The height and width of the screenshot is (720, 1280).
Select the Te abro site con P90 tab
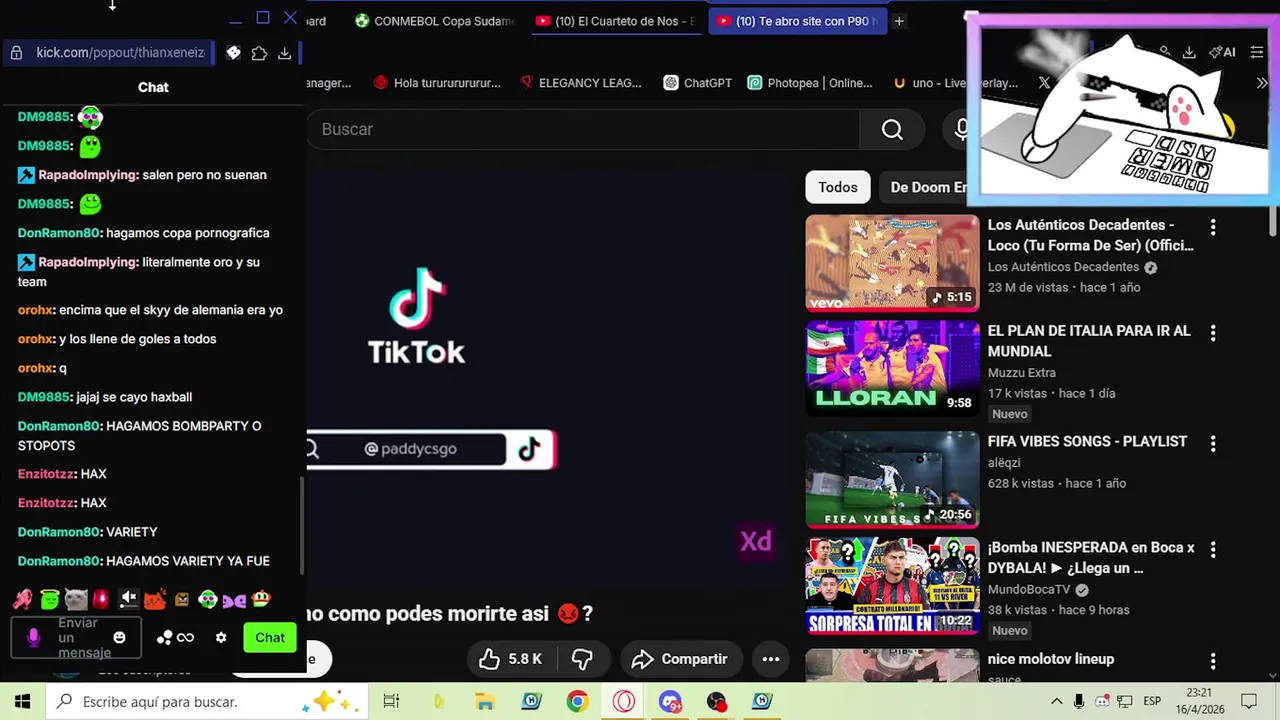coord(798,21)
